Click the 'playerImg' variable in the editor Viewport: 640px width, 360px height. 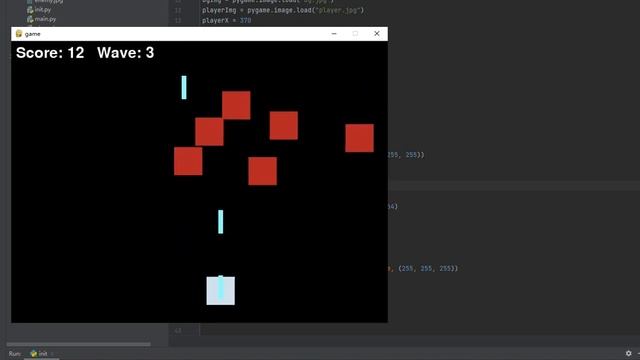[219, 10]
